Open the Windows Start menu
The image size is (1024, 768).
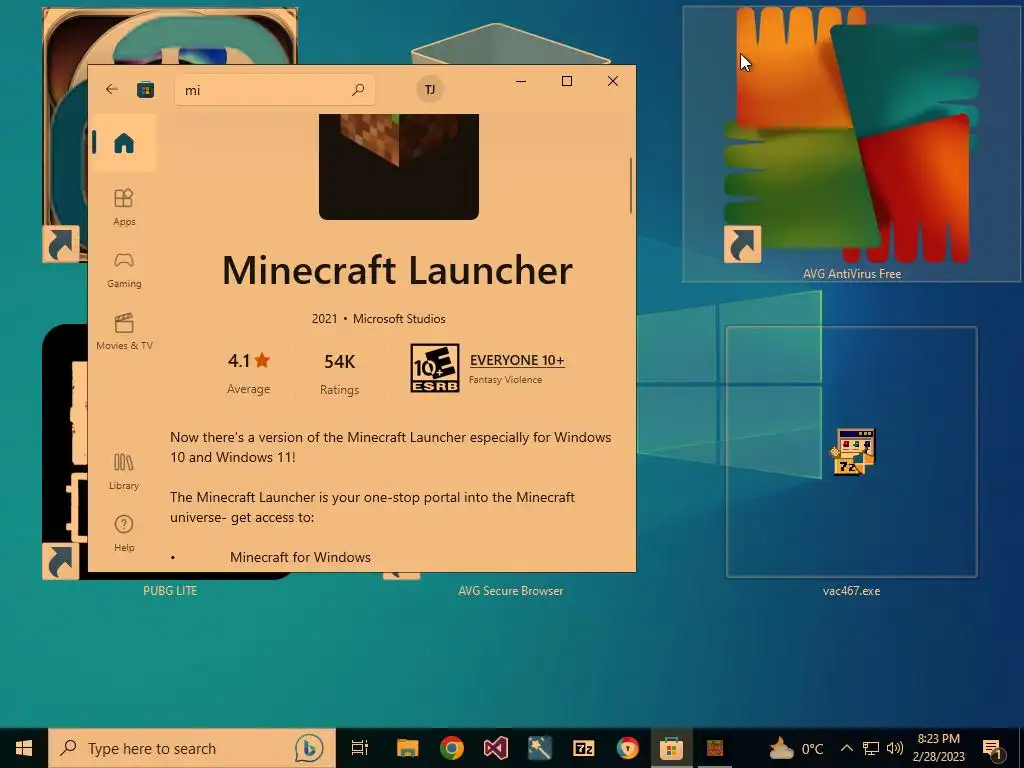coord(24,748)
